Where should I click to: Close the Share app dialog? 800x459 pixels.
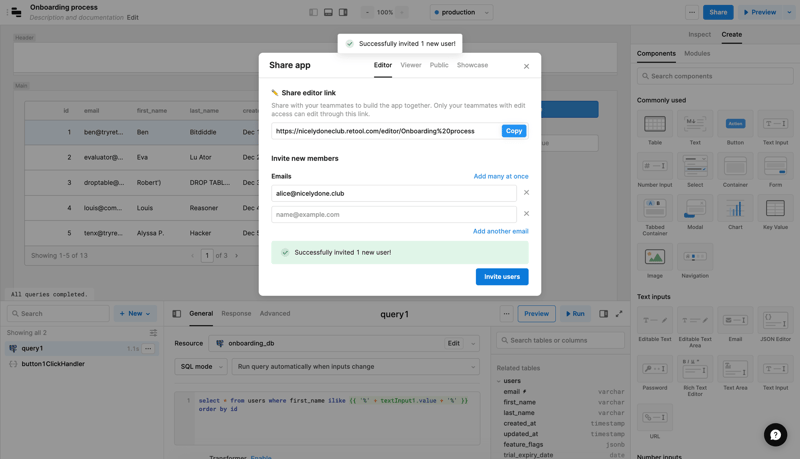coord(527,66)
